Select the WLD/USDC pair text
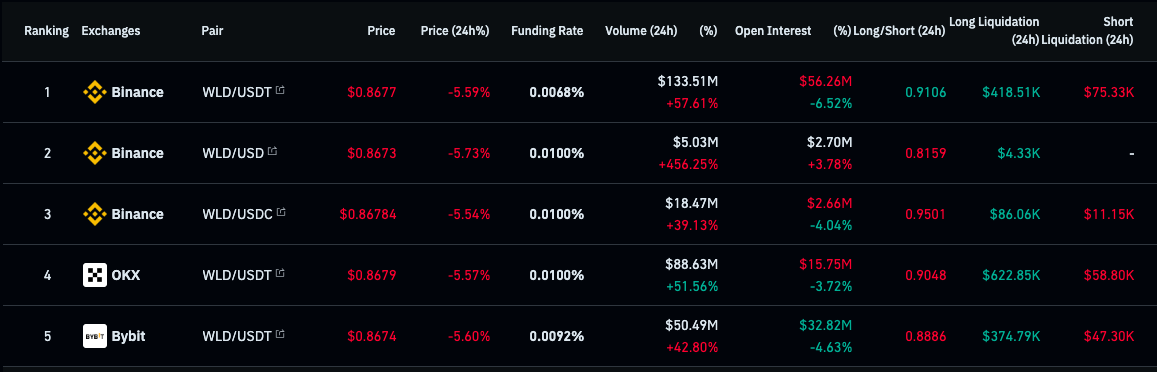Image resolution: width=1157 pixels, height=372 pixels. [237, 214]
